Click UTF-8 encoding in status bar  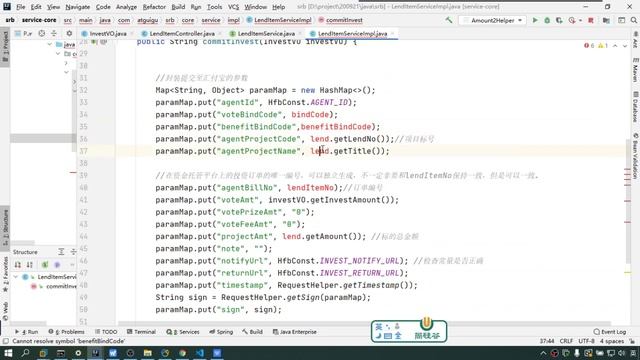586,341
